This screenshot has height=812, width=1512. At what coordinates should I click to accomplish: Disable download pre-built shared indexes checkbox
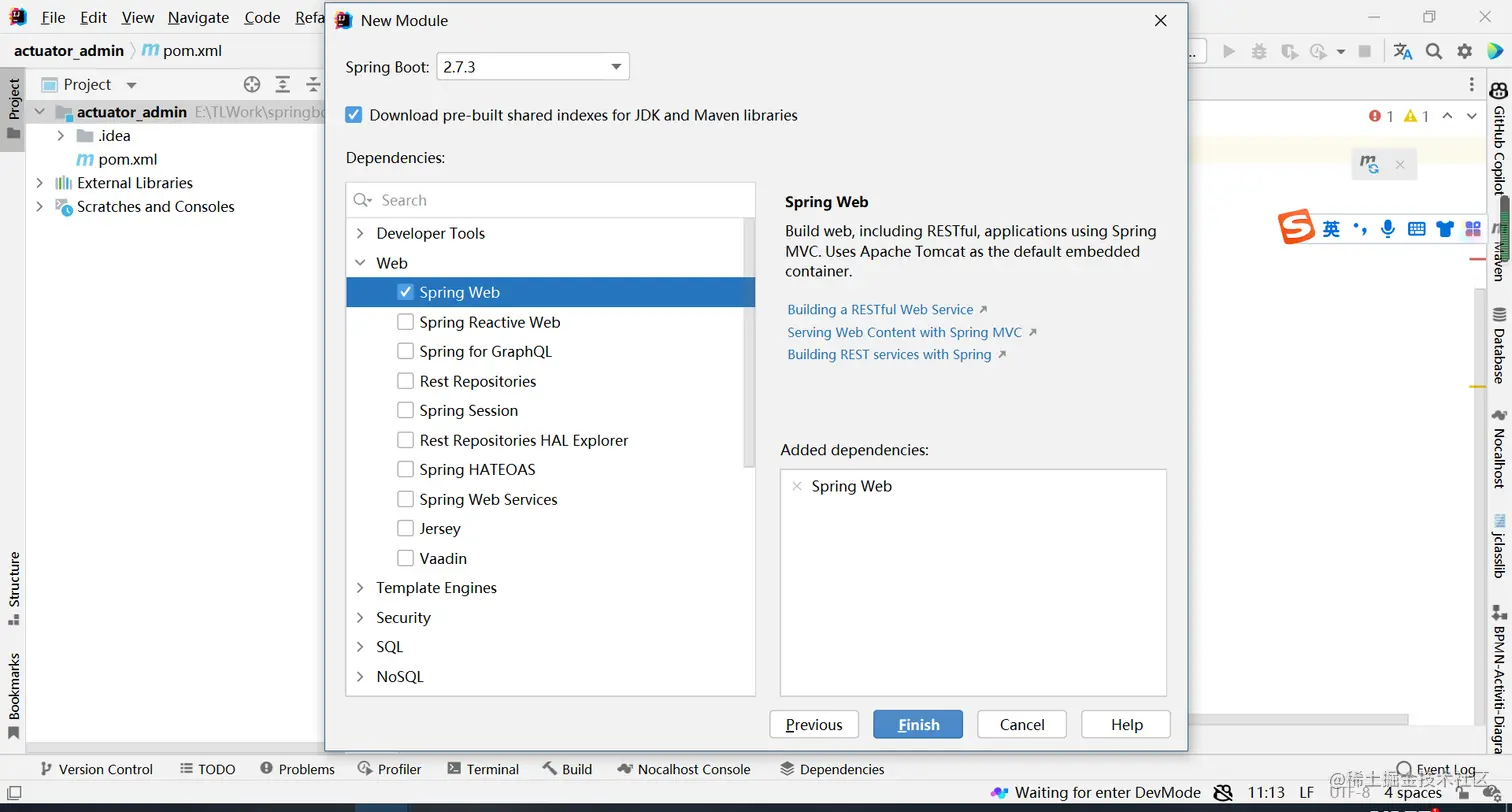tap(354, 115)
